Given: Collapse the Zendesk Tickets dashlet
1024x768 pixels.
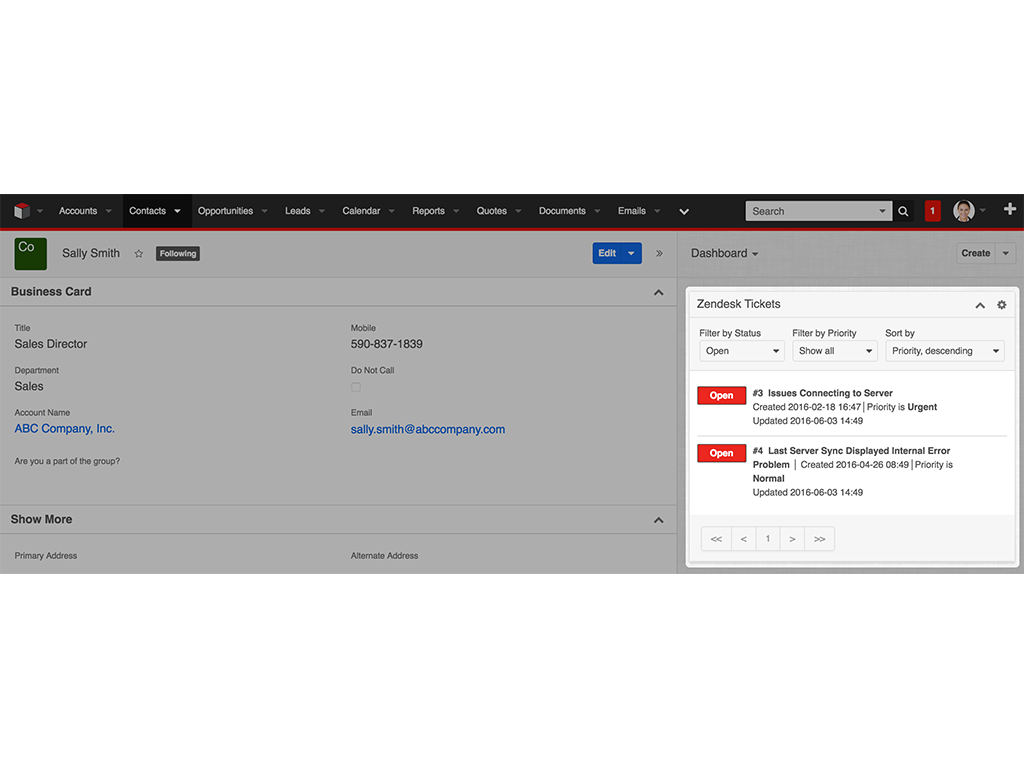Looking at the screenshot, I should click(980, 305).
